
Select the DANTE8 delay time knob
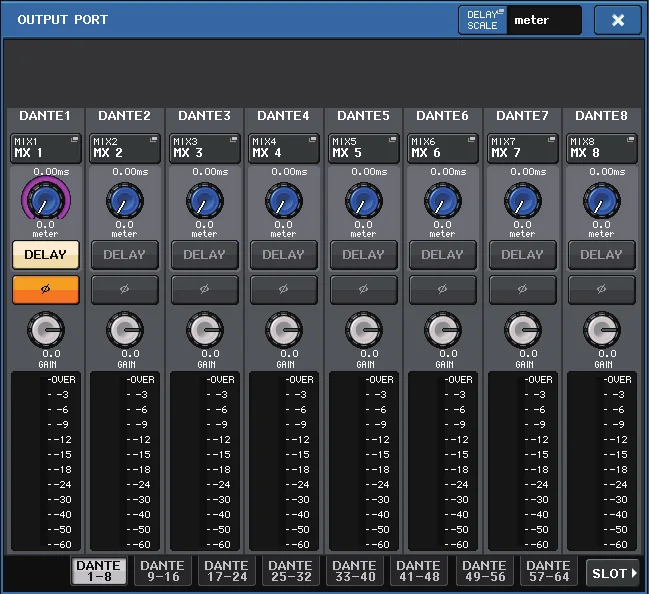tap(601, 201)
